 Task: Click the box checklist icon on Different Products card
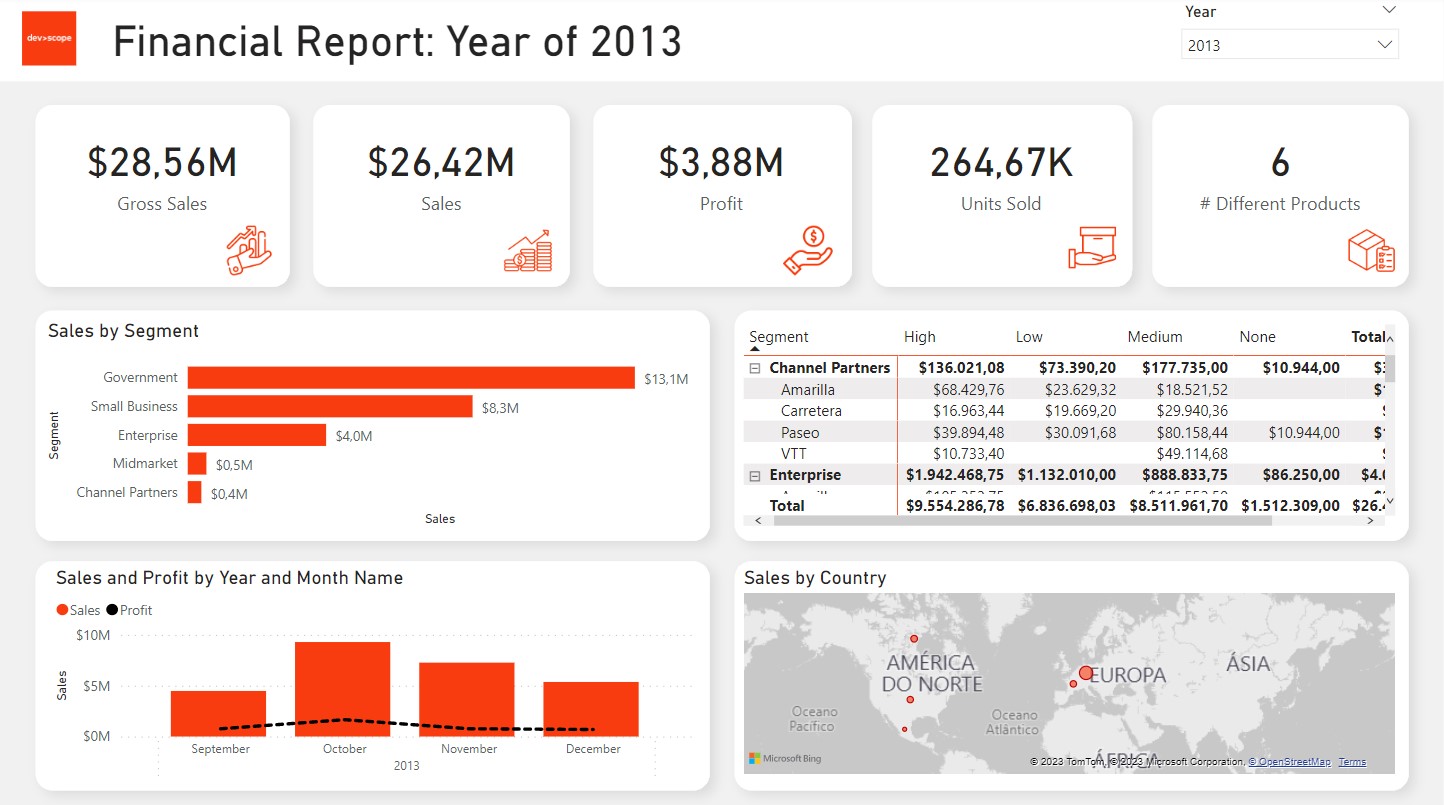[x=1371, y=249]
